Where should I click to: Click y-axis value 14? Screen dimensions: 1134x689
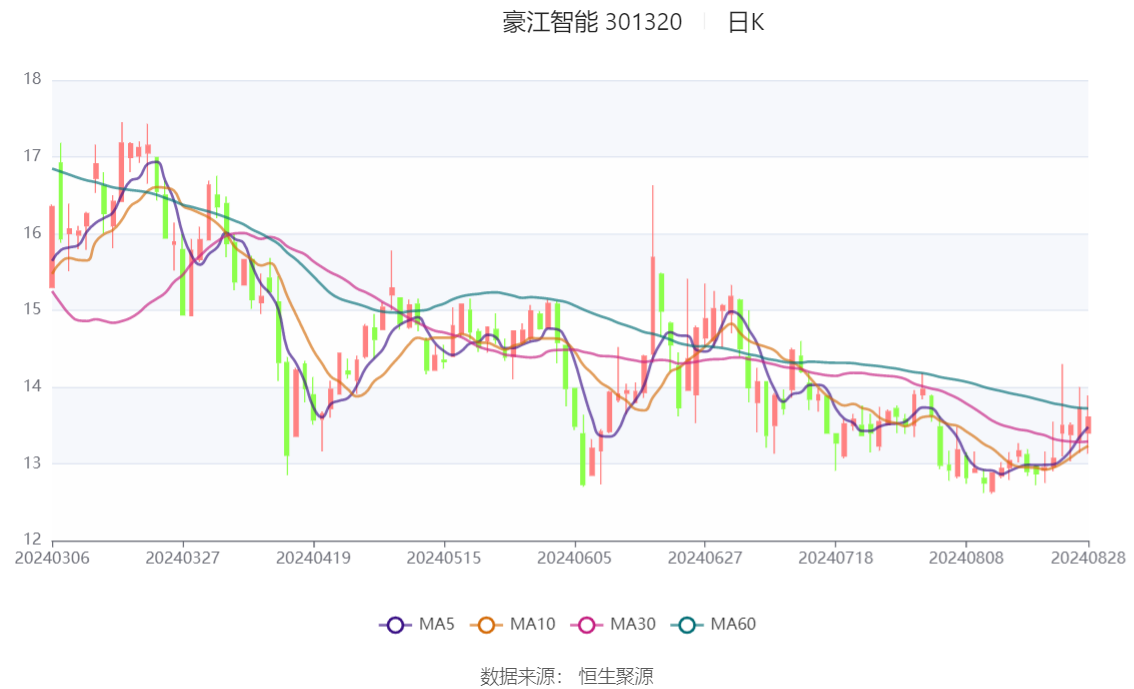pyautogui.click(x=32, y=386)
